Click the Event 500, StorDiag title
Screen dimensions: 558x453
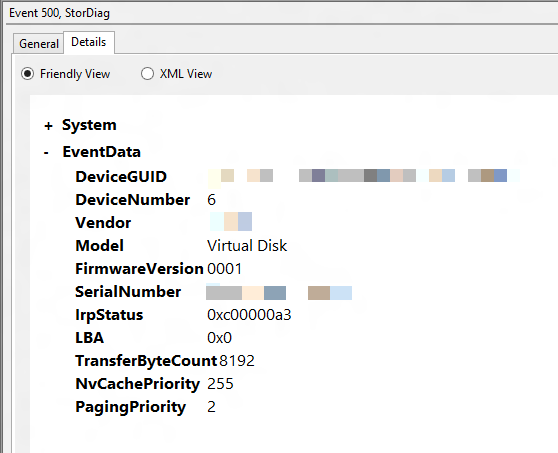(59, 13)
